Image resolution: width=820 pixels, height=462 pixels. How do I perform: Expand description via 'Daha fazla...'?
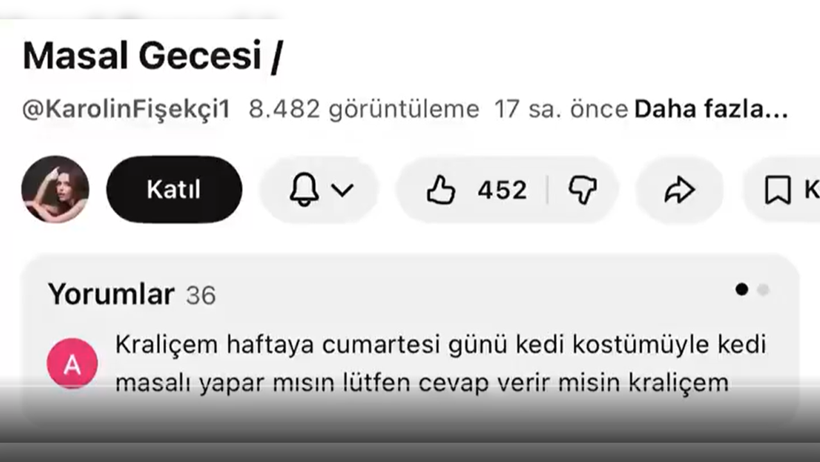click(x=711, y=109)
